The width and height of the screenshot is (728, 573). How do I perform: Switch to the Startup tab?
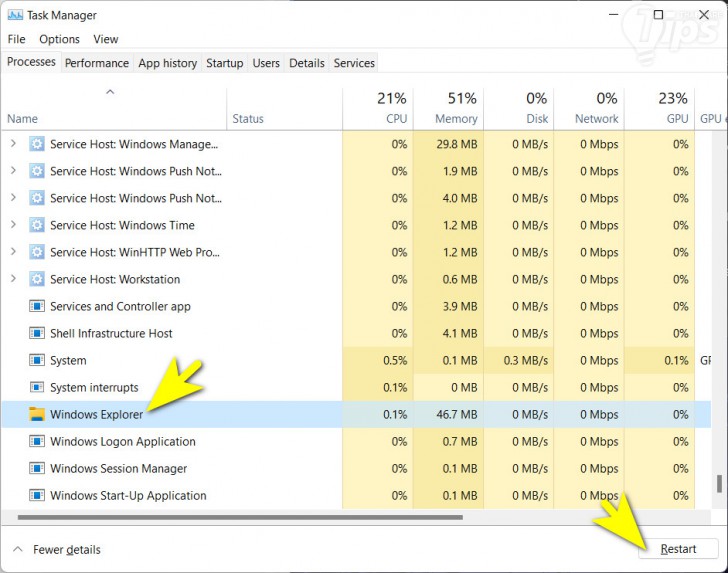(x=225, y=63)
